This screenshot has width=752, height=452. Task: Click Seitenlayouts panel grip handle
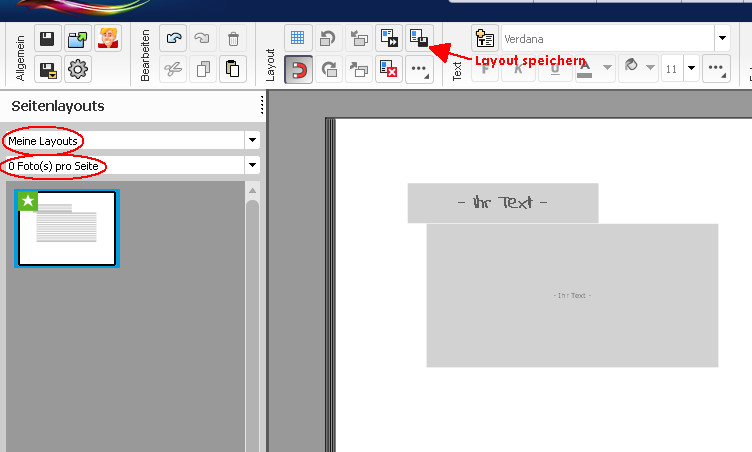tap(262, 105)
